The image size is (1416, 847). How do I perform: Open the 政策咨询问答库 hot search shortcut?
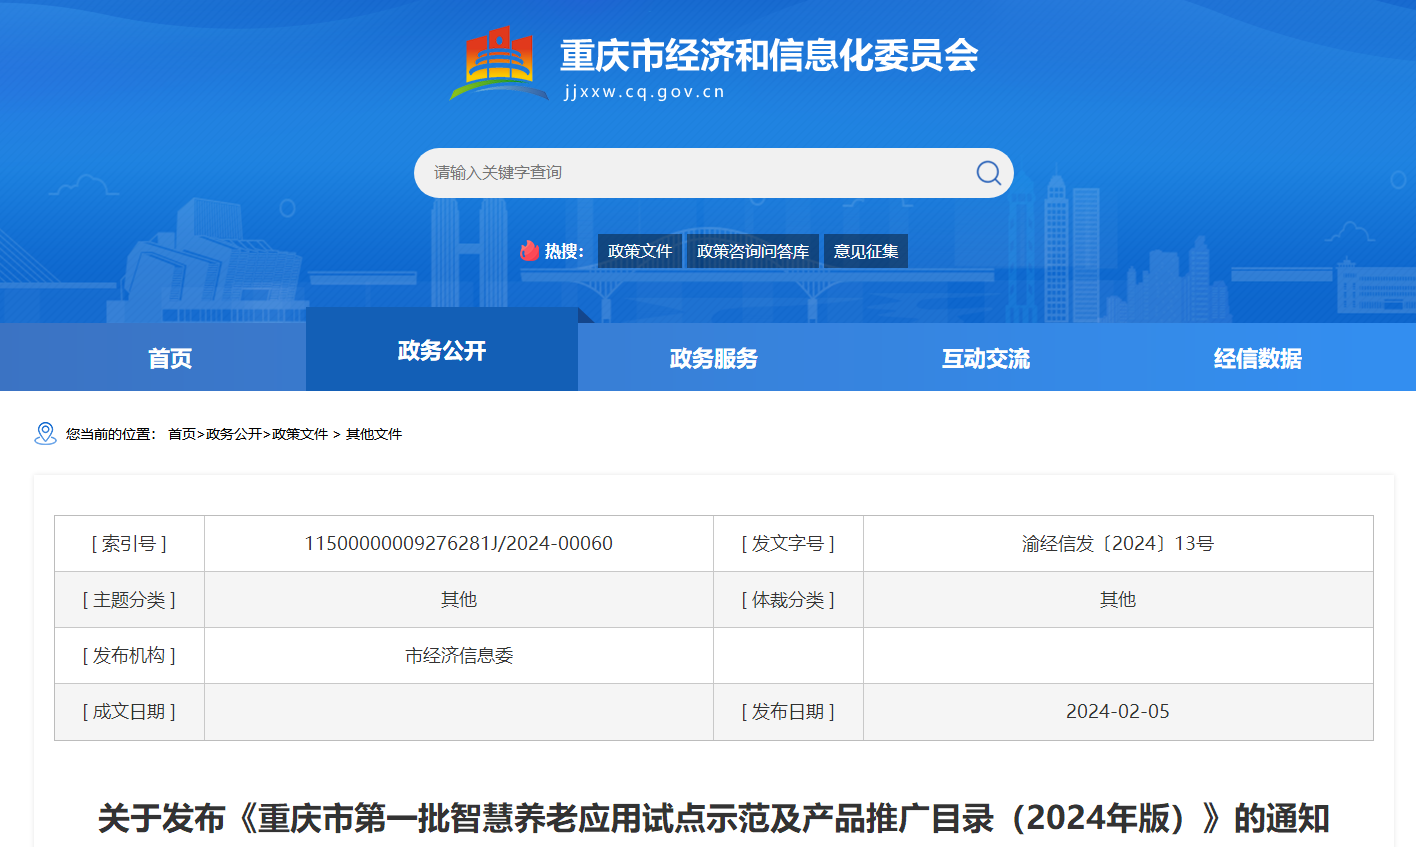[752, 251]
